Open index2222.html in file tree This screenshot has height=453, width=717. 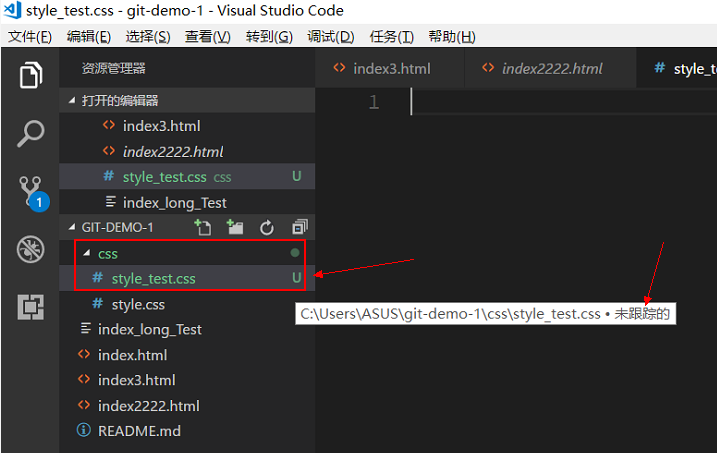pos(187,405)
